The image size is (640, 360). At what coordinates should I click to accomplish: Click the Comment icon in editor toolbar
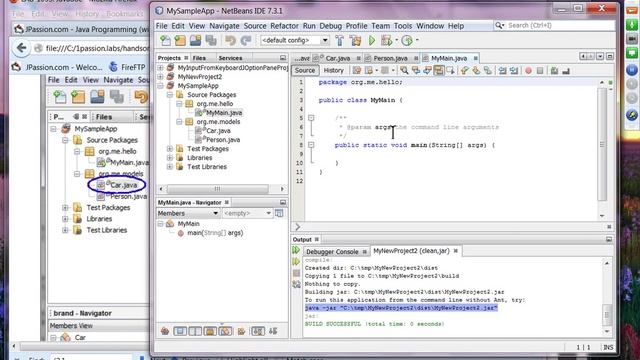(x=554, y=71)
